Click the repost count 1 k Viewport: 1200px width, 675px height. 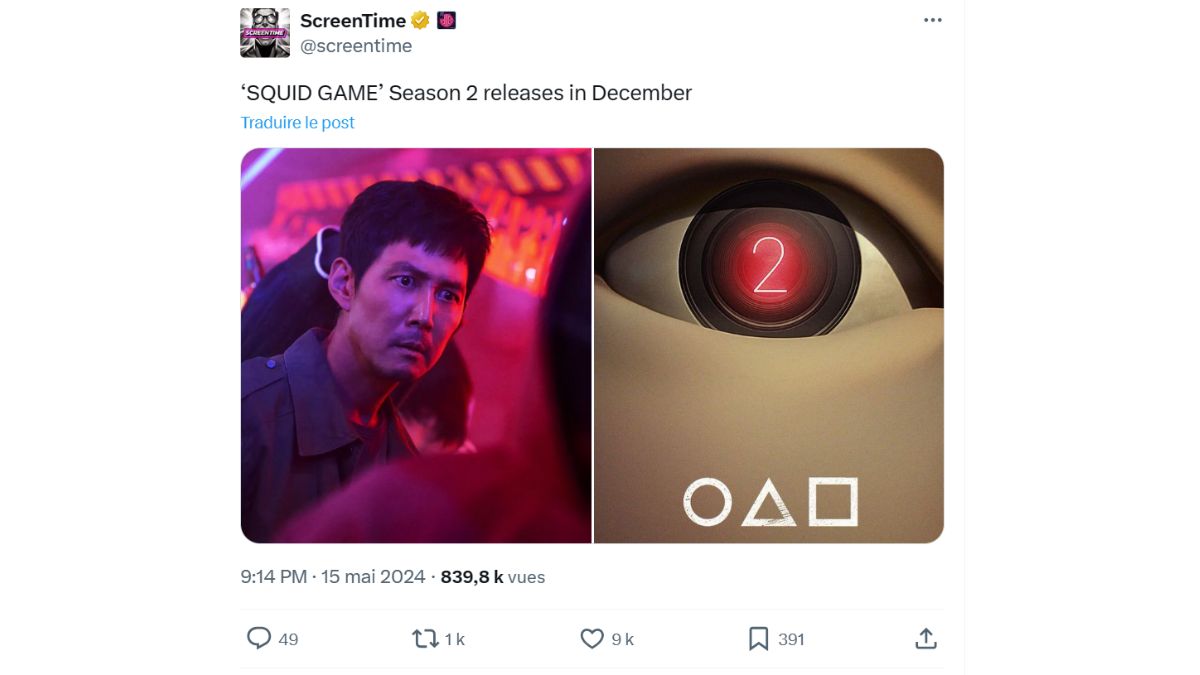(x=455, y=639)
